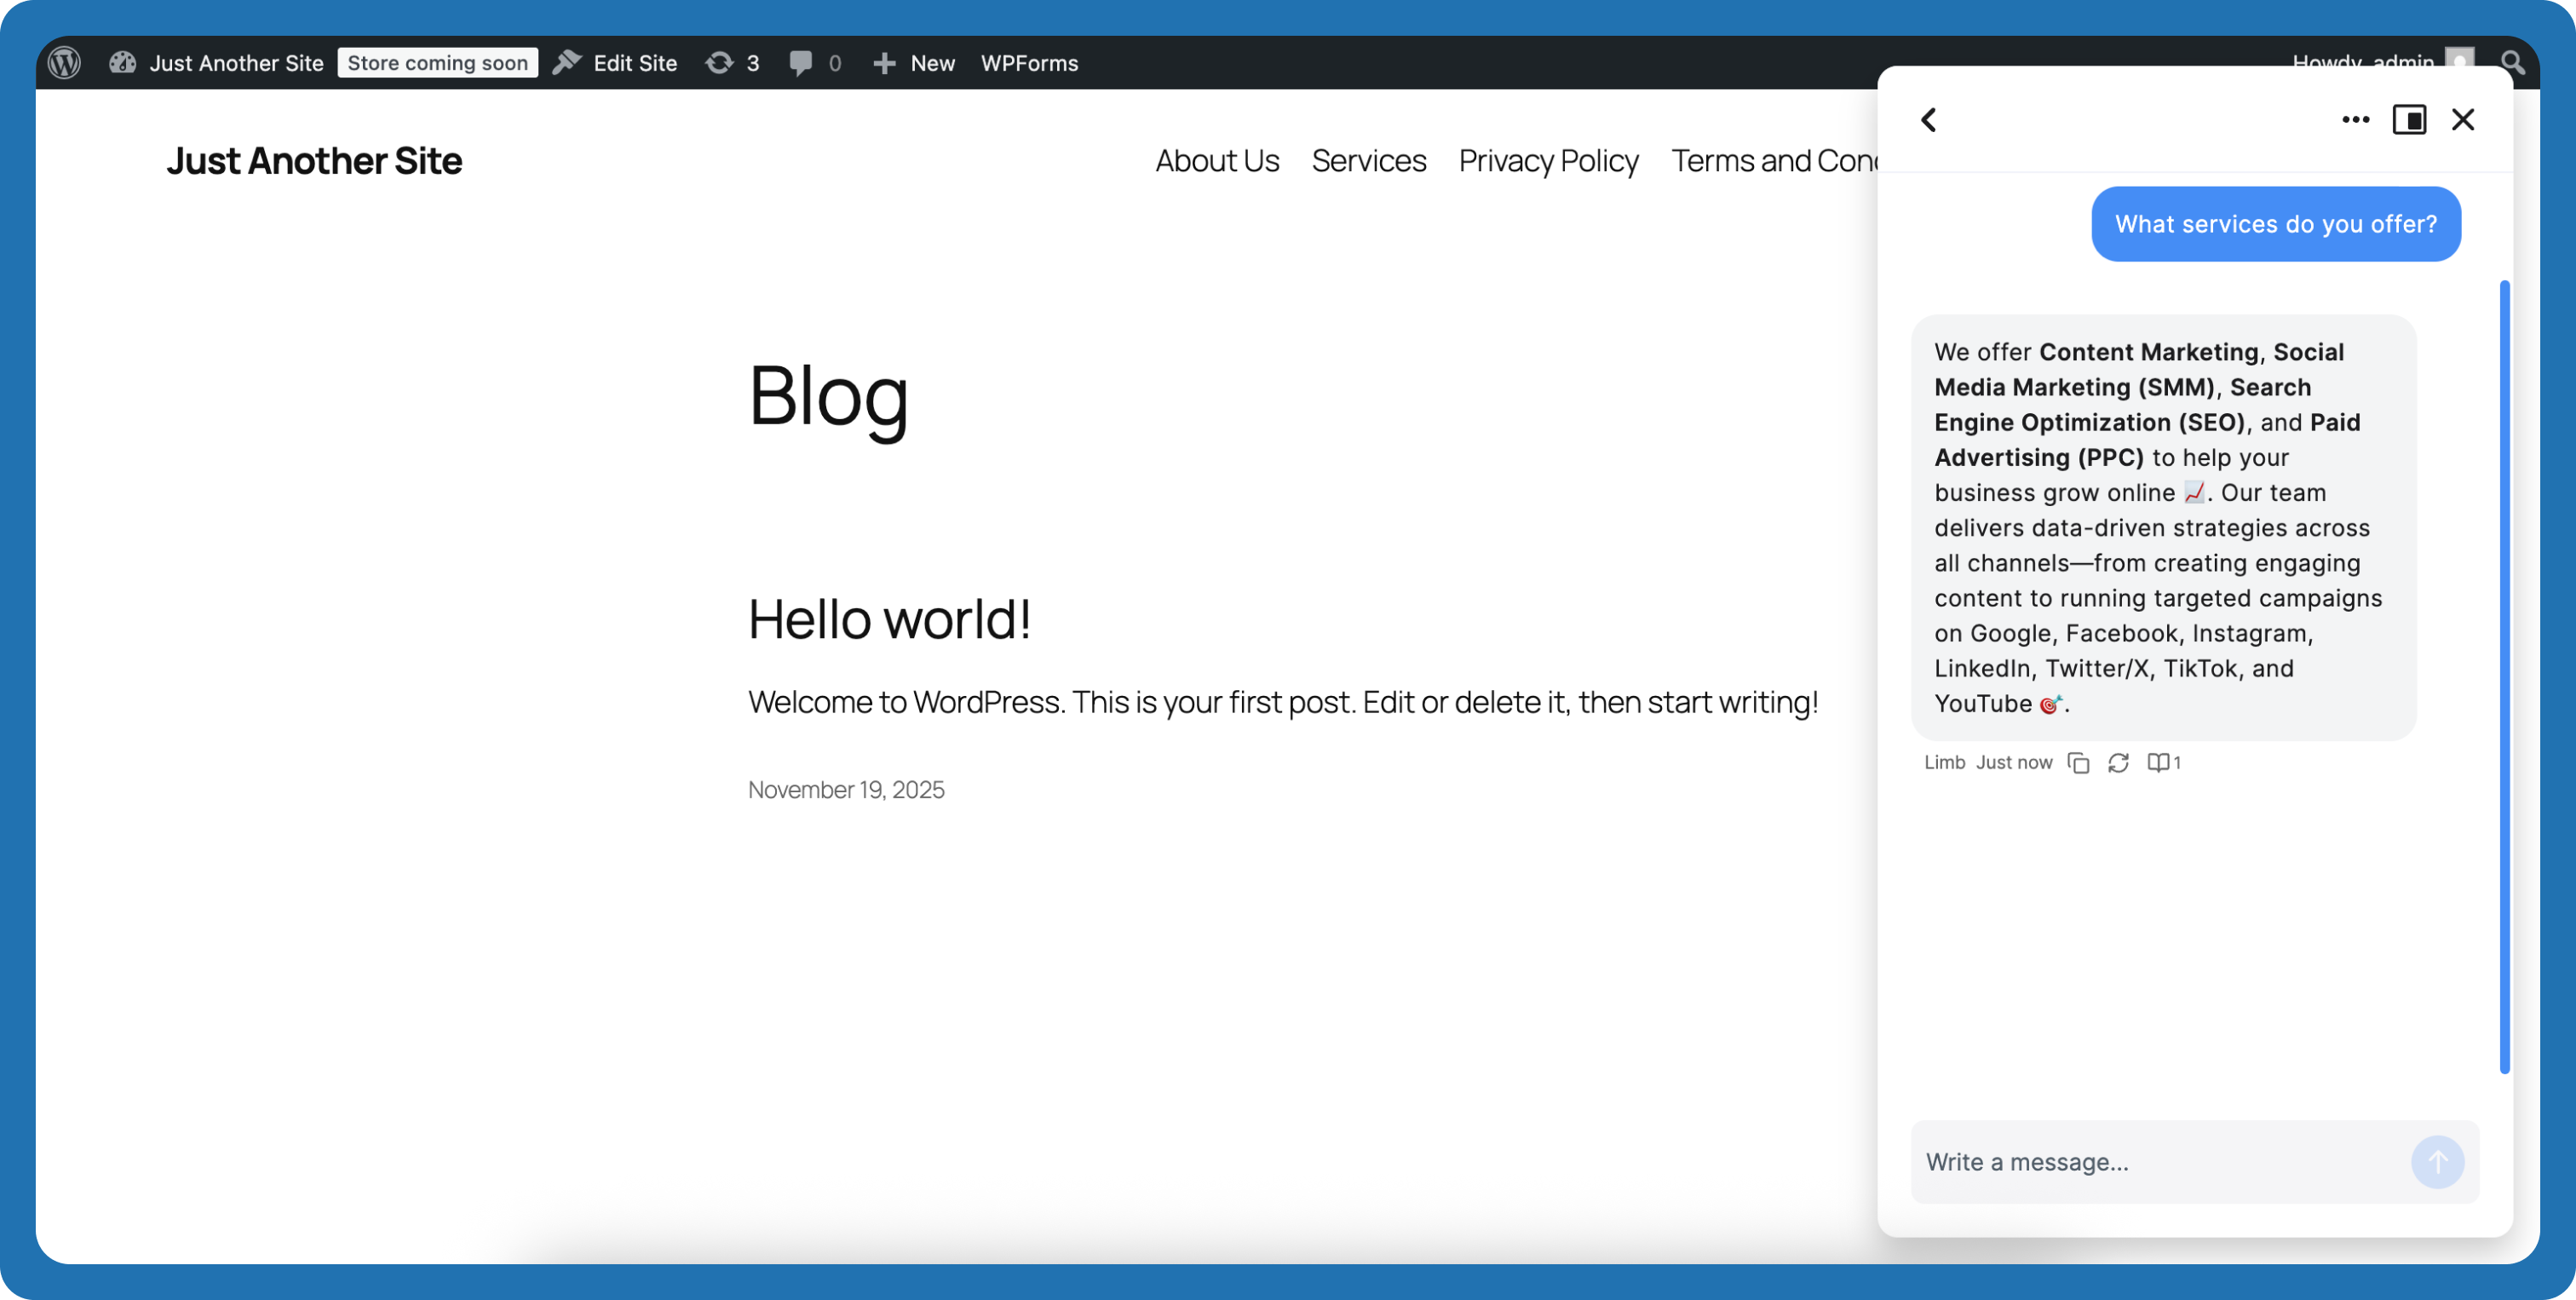Open the three-dot menu in the chat widget
This screenshot has height=1300, width=2576.
(x=2355, y=119)
